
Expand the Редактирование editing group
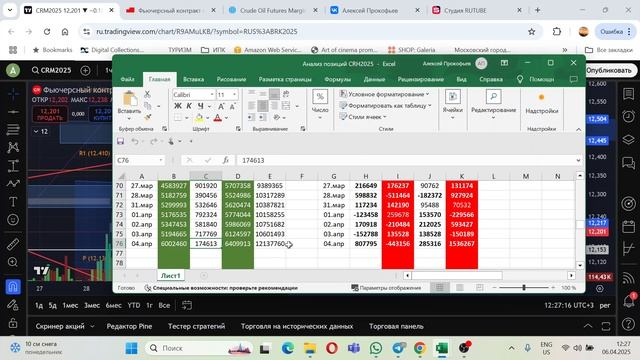(x=493, y=104)
